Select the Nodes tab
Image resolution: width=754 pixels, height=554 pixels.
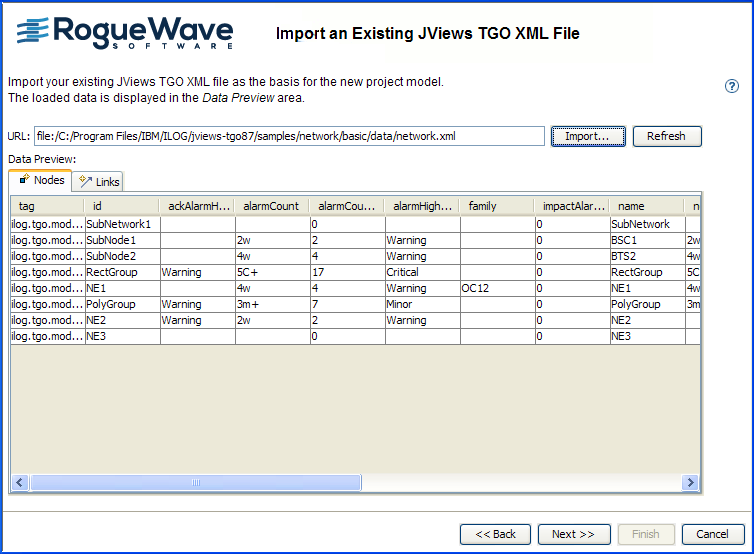[x=41, y=180]
